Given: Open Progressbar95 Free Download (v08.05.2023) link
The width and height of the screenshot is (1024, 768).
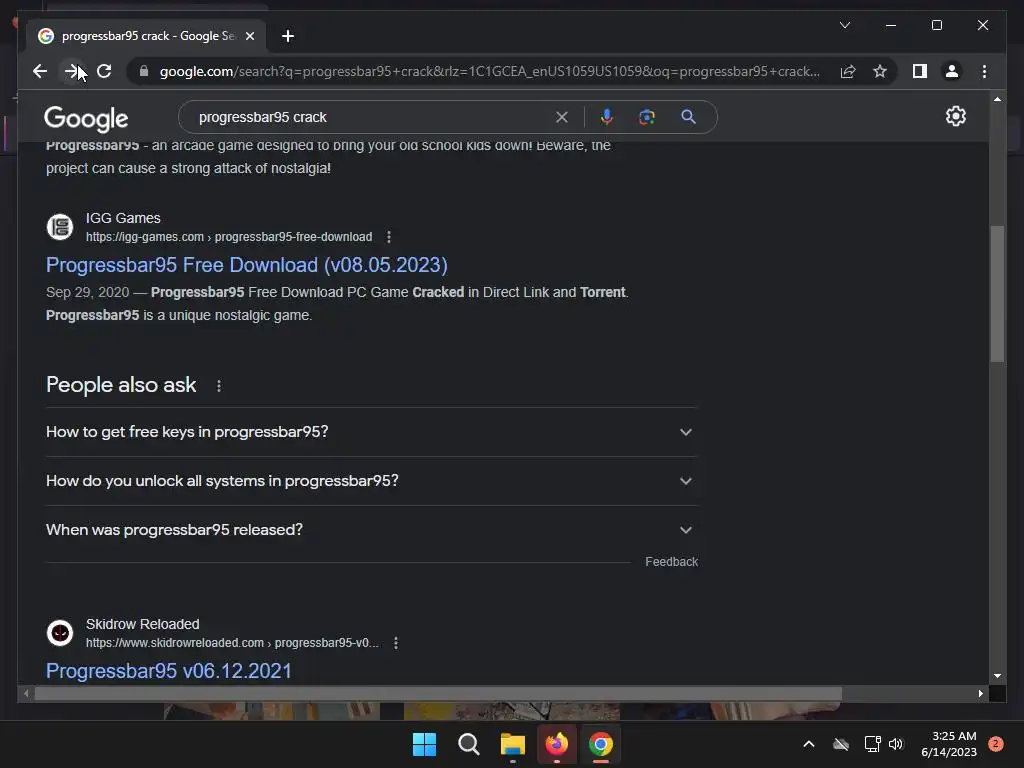Looking at the screenshot, I should [247, 264].
